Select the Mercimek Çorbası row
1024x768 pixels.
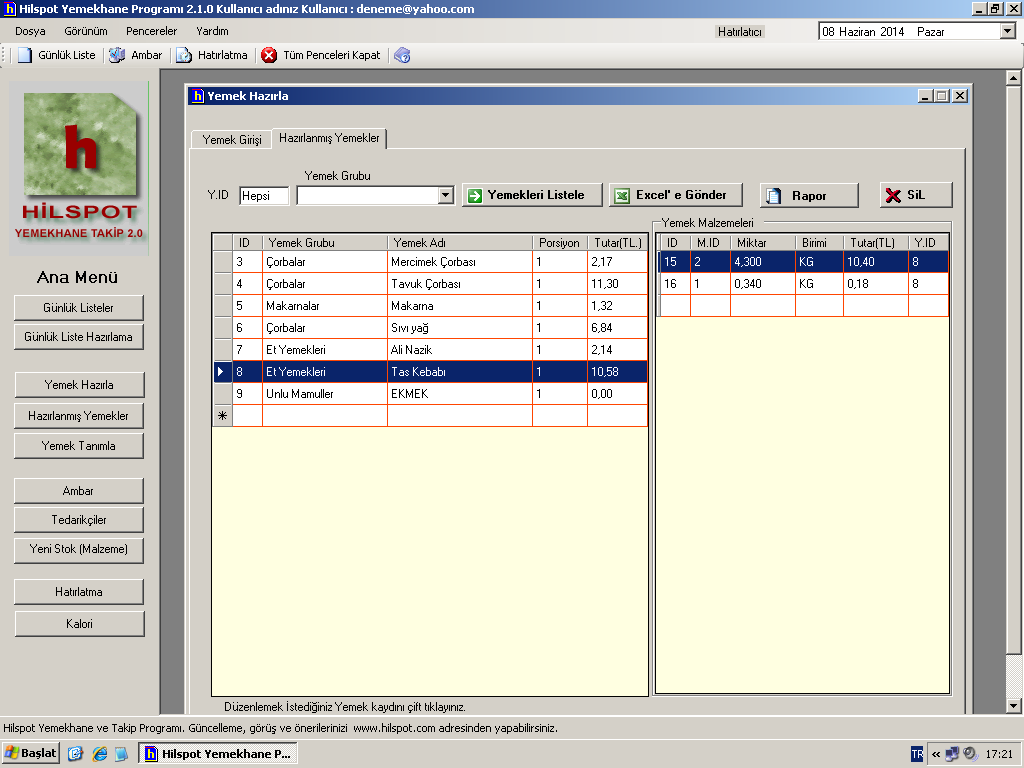click(430, 262)
